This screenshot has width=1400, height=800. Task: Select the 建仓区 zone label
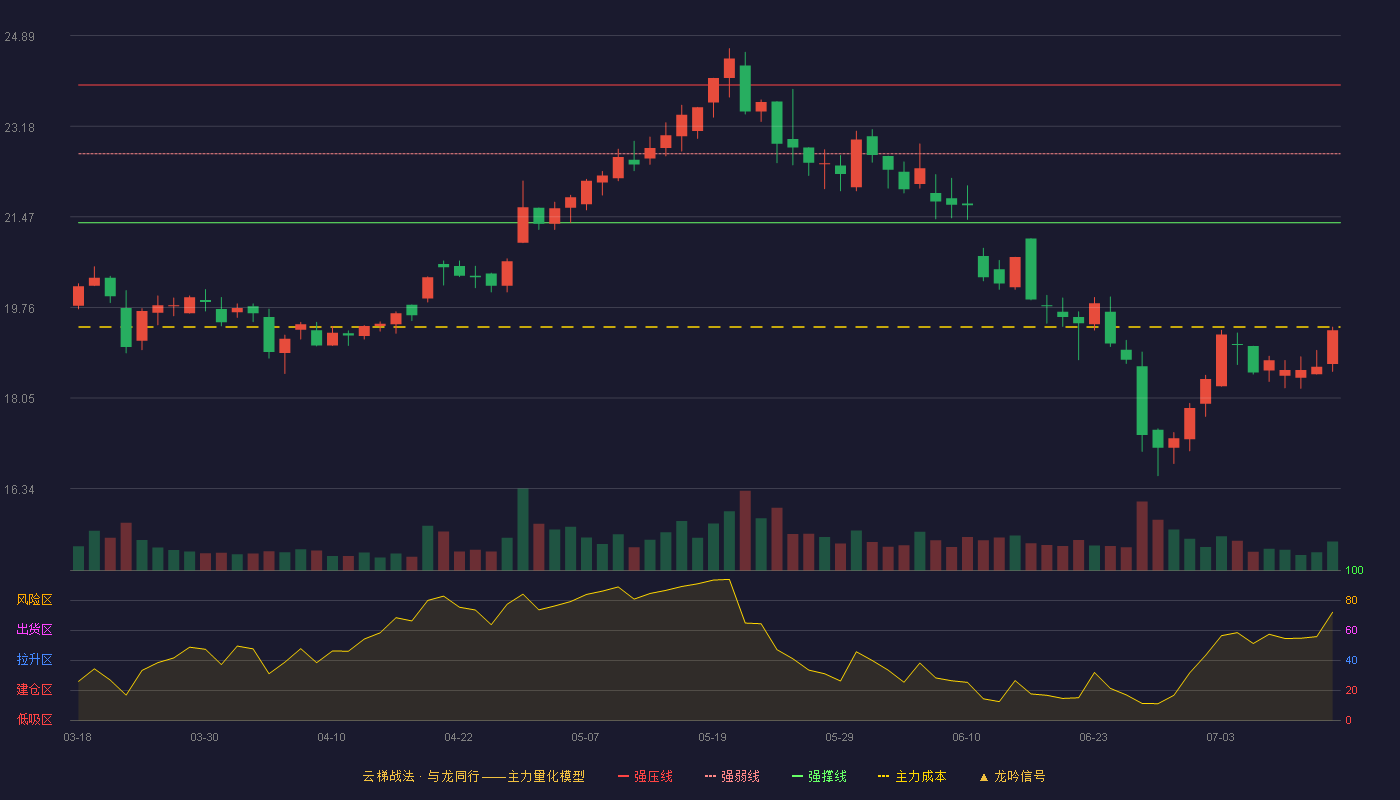coord(35,690)
